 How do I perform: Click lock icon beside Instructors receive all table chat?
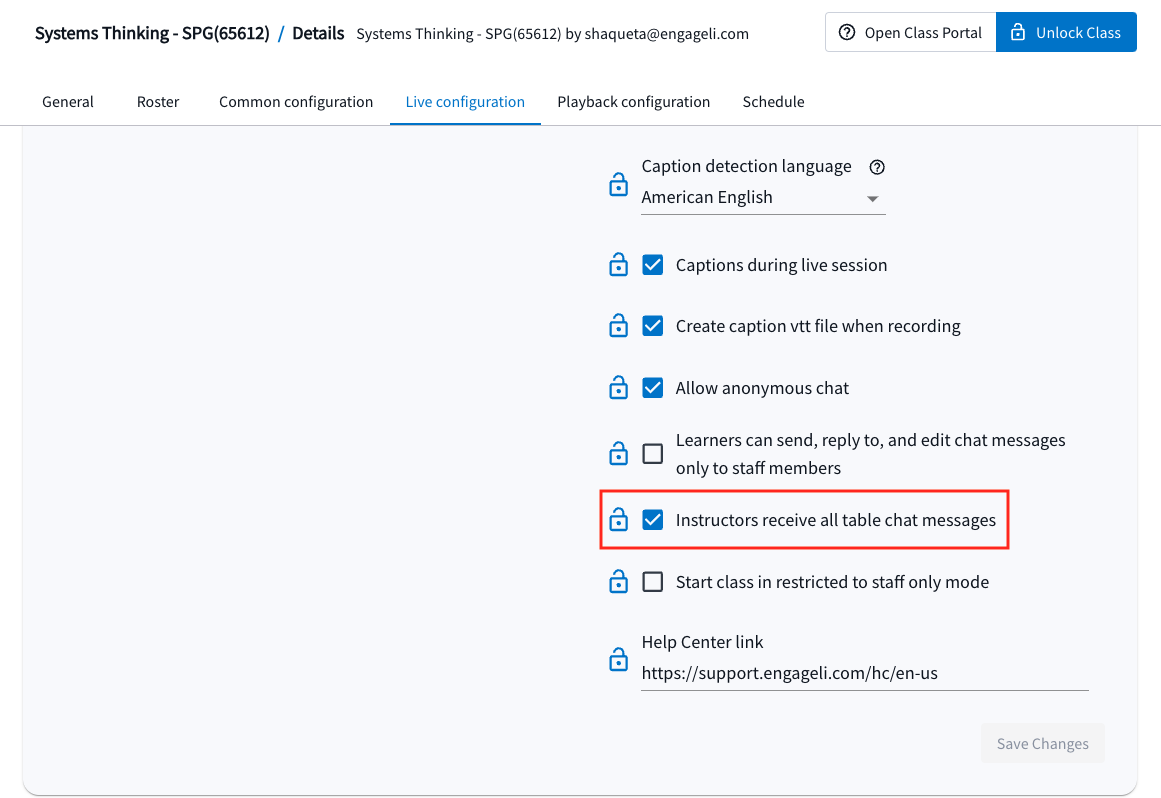coord(618,520)
